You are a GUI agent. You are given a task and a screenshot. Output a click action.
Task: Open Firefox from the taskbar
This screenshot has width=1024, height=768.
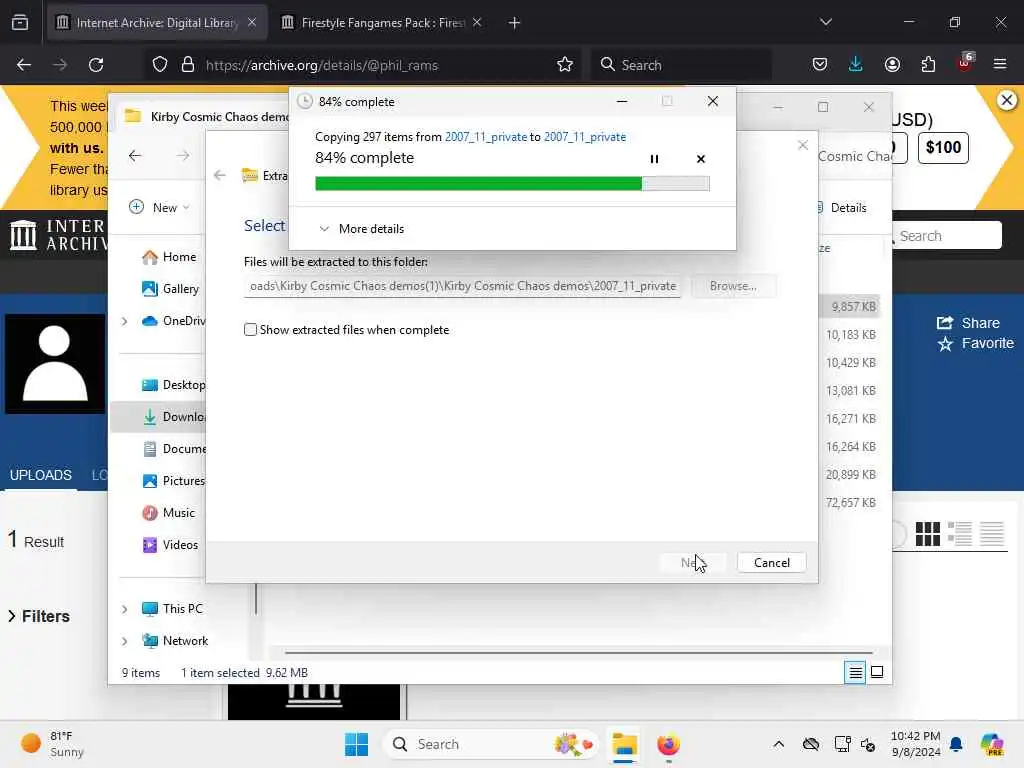(x=668, y=744)
